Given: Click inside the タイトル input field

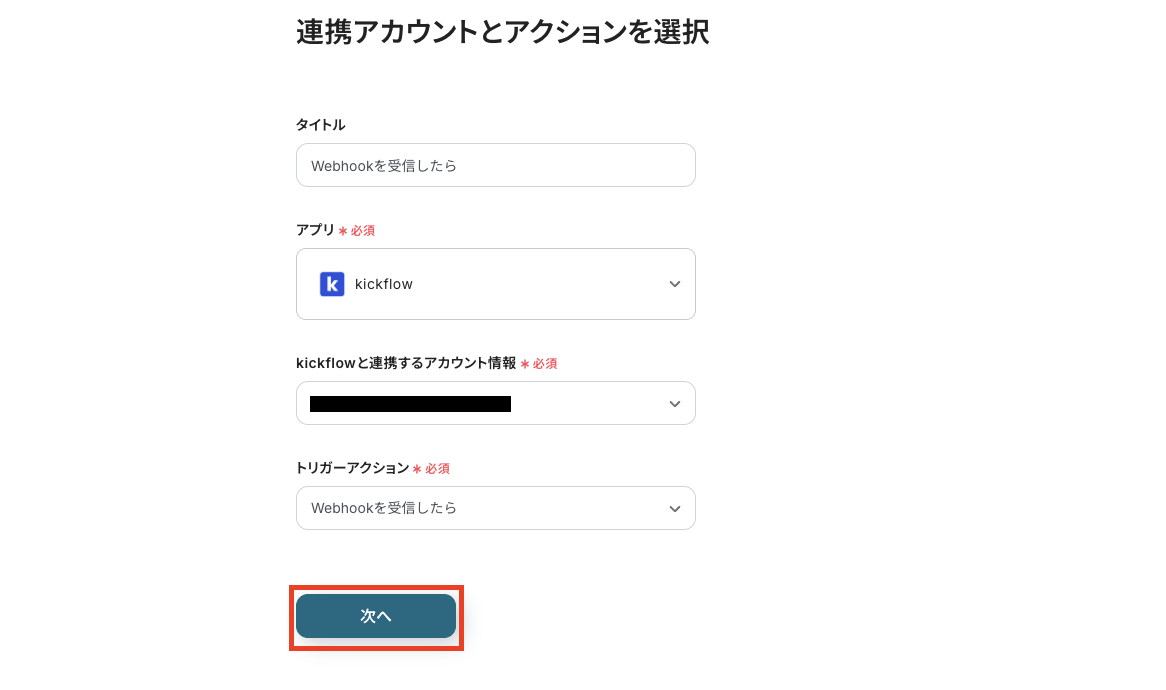Looking at the screenshot, I should pyautogui.click(x=496, y=165).
